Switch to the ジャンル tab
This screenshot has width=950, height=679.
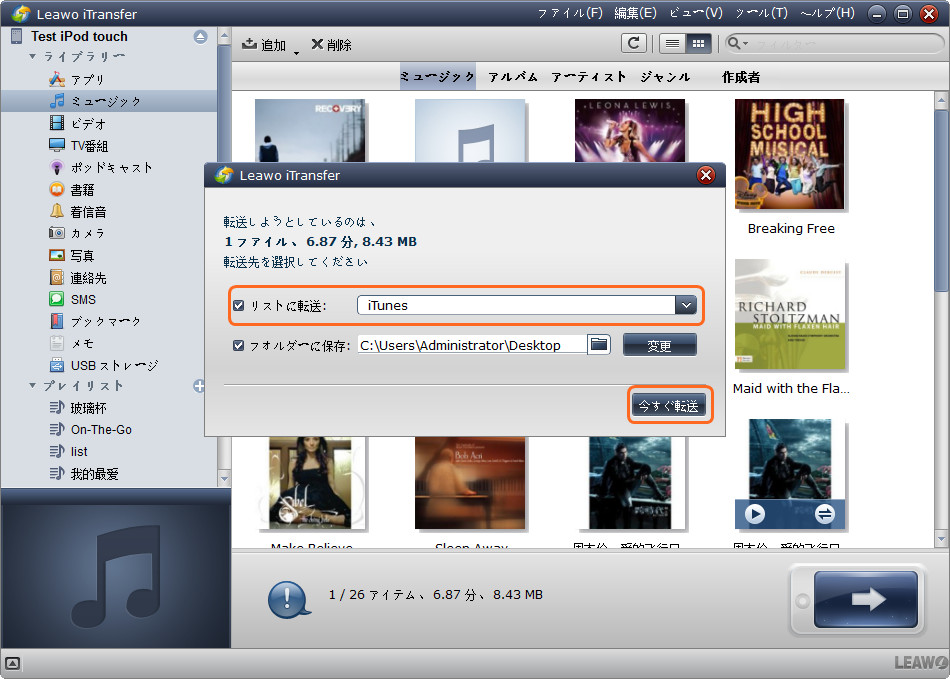(665, 77)
